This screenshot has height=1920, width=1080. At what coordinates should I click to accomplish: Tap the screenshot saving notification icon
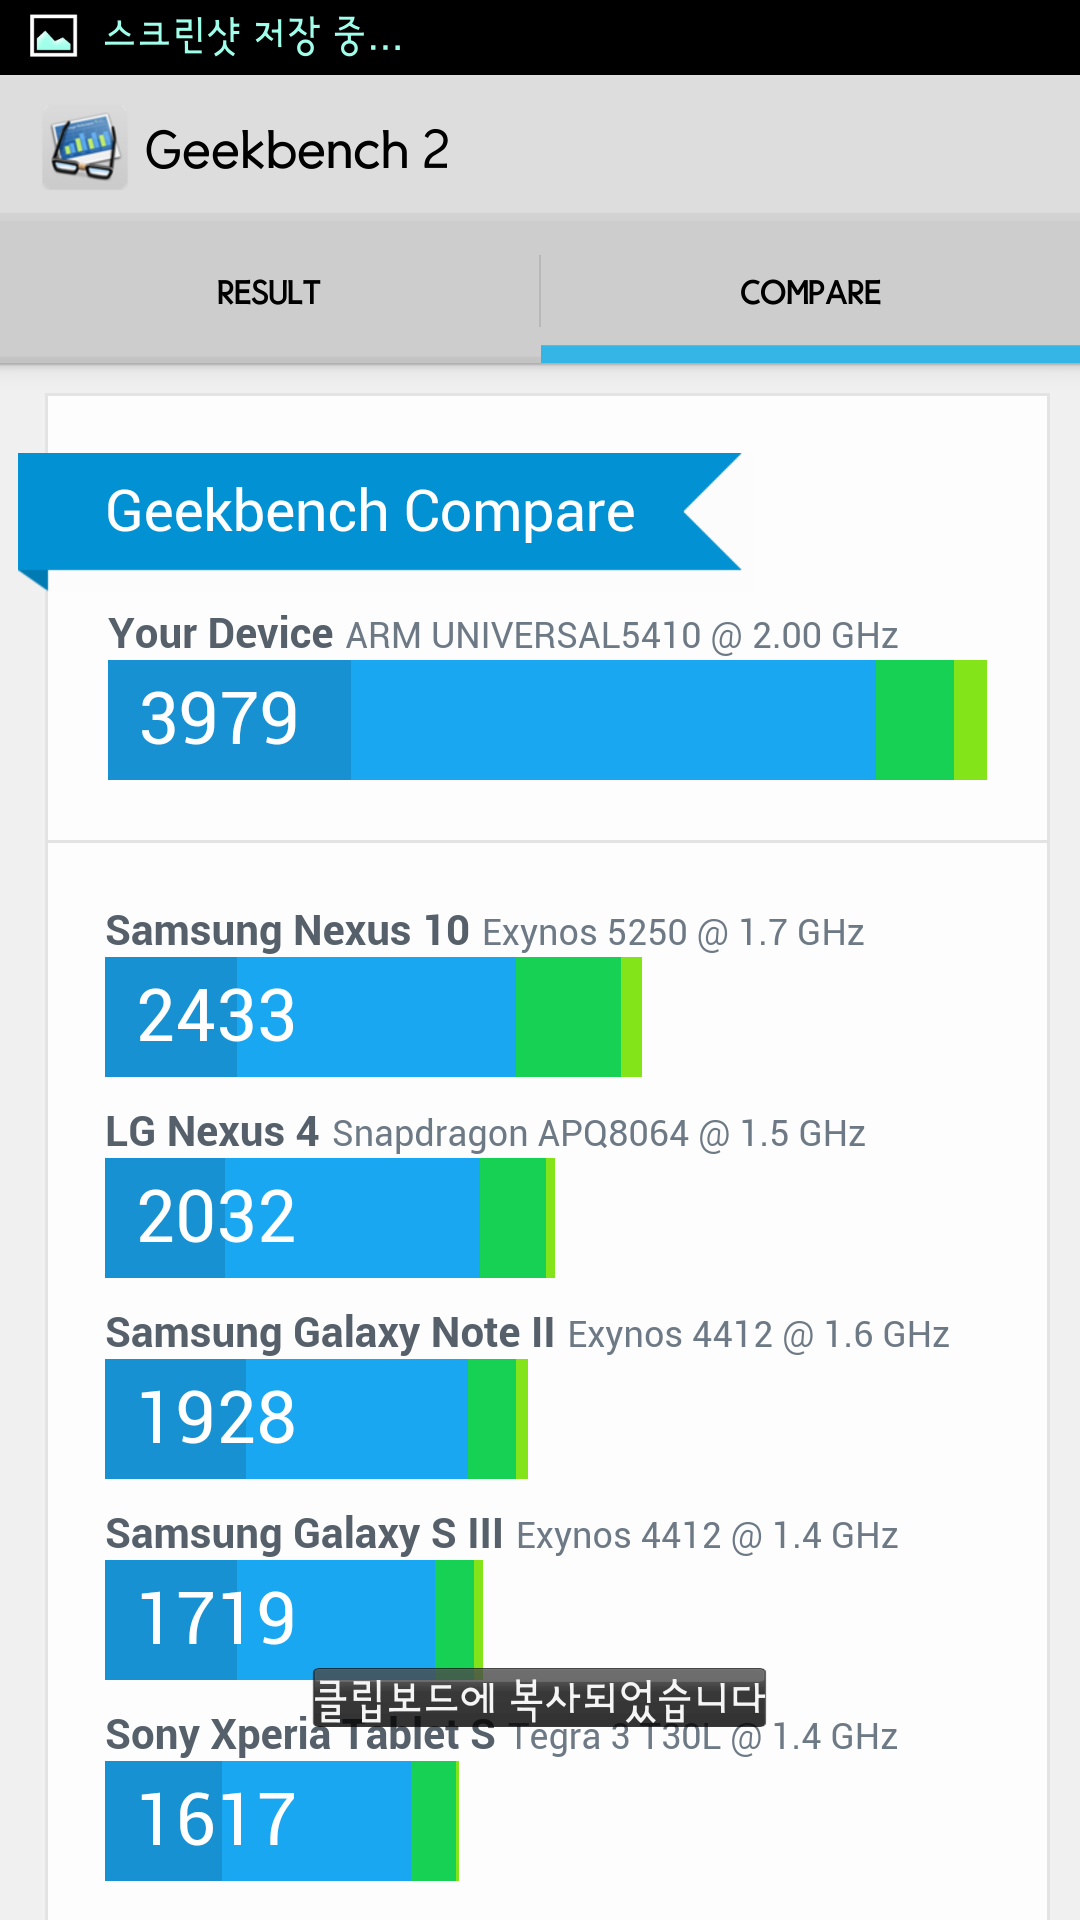pos(53,36)
